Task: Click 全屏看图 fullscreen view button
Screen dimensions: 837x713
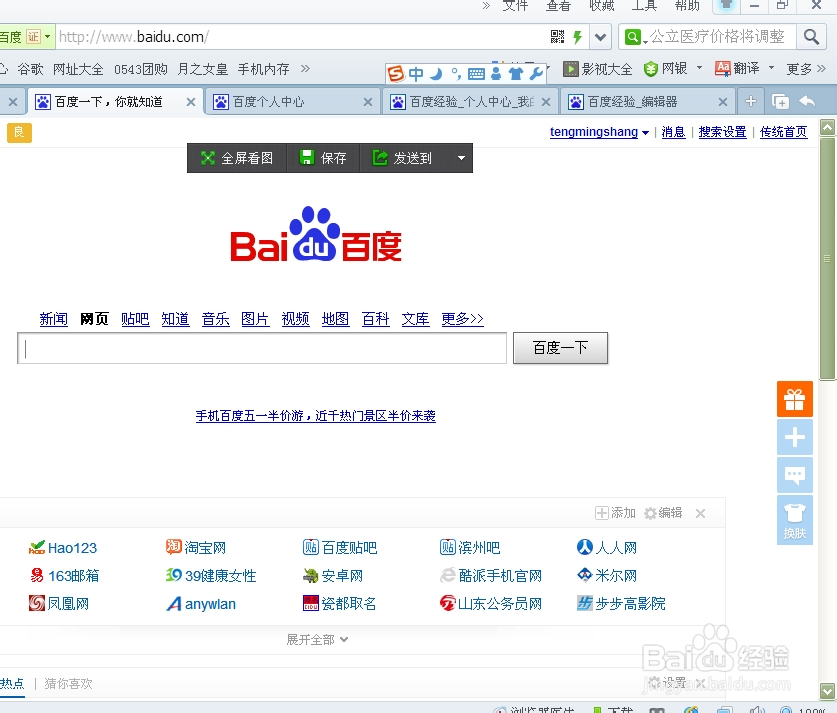Action: [x=237, y=158]
